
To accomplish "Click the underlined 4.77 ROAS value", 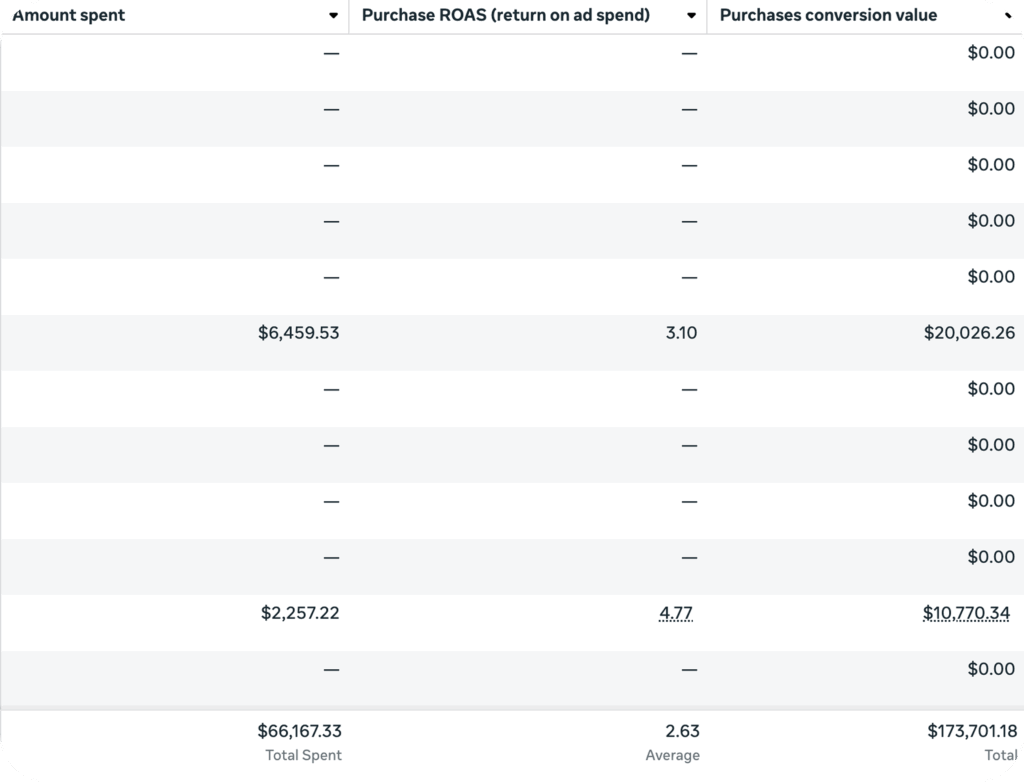I will pyautogui.click(x=676, y=613).
